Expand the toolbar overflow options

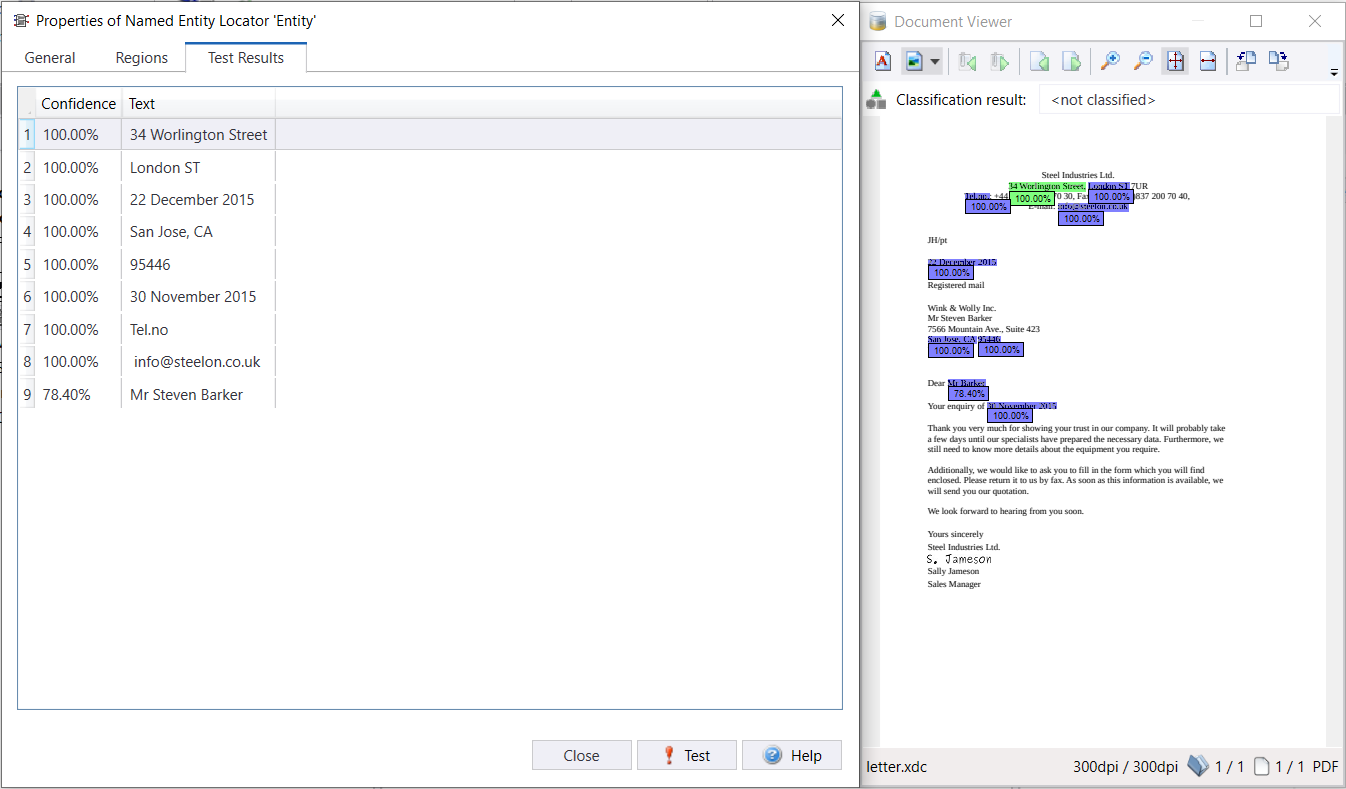(x=1334, y=72)
